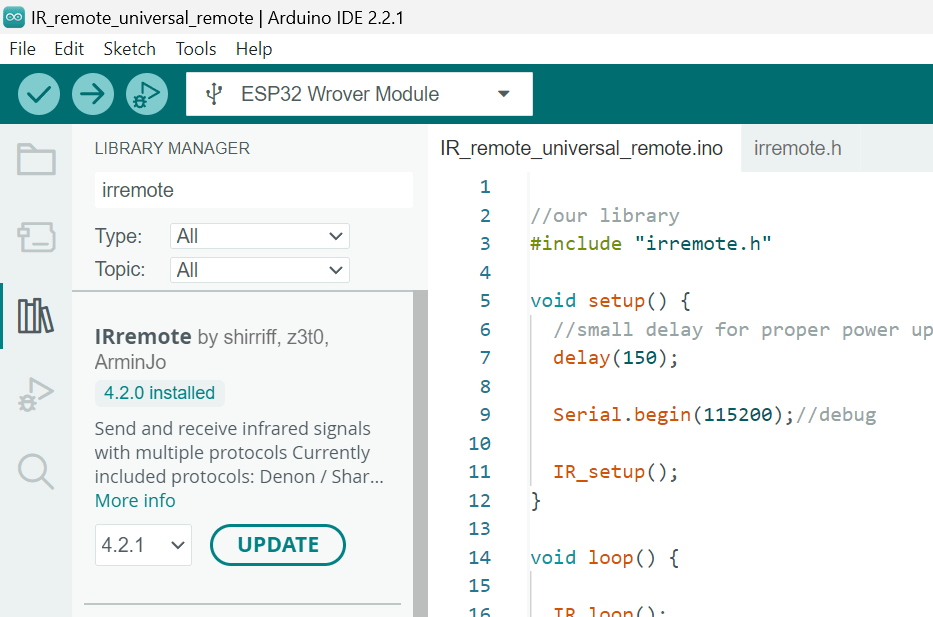Click the irremote library search field
The width and height of the screenshot is (933, 617).
point(253,190)
